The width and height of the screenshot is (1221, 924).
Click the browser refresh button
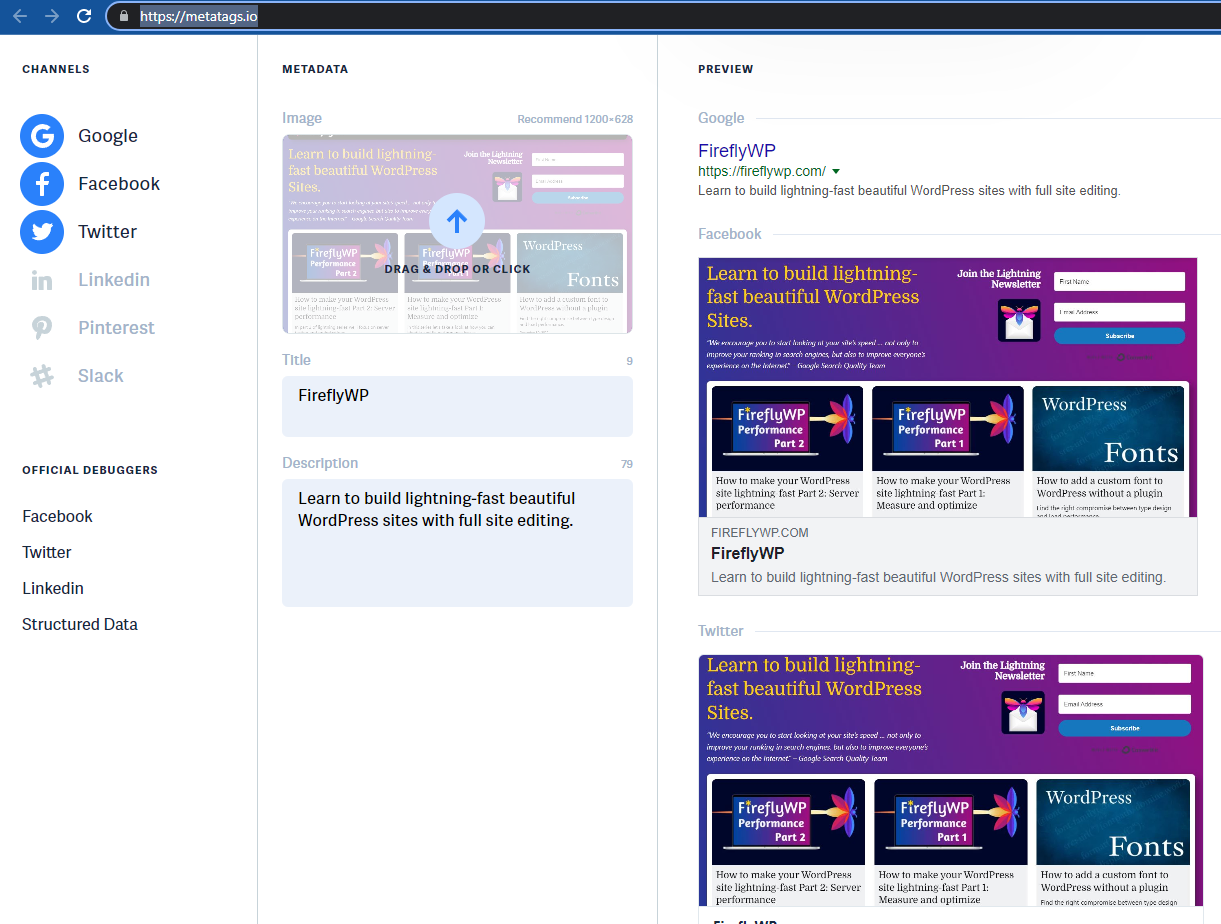[x=84, y=16]
